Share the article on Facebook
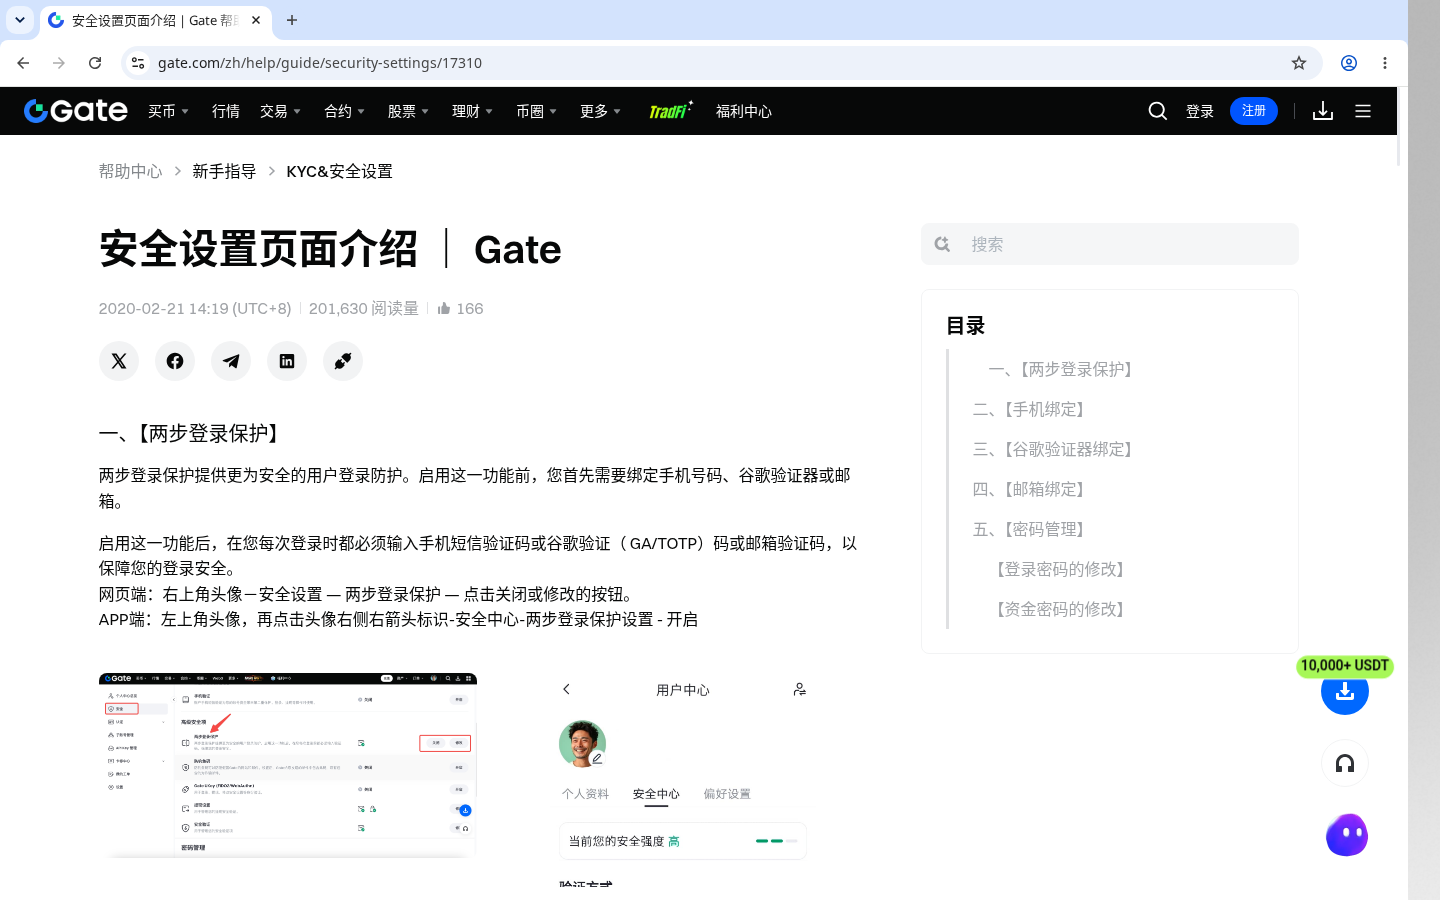 [175, 361]
